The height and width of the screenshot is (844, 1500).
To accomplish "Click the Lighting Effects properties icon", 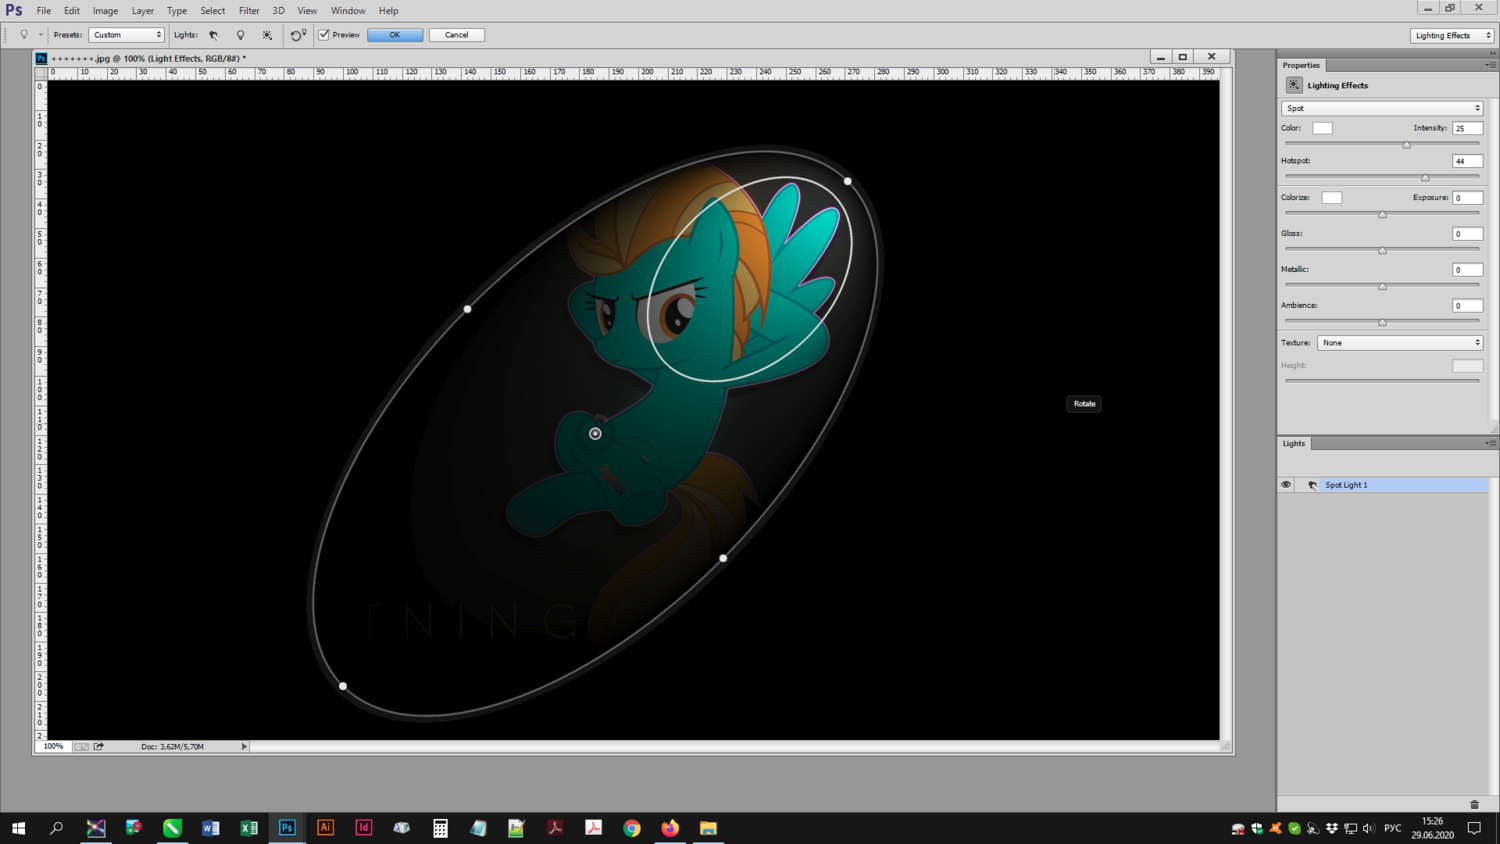I will 1294,85.
